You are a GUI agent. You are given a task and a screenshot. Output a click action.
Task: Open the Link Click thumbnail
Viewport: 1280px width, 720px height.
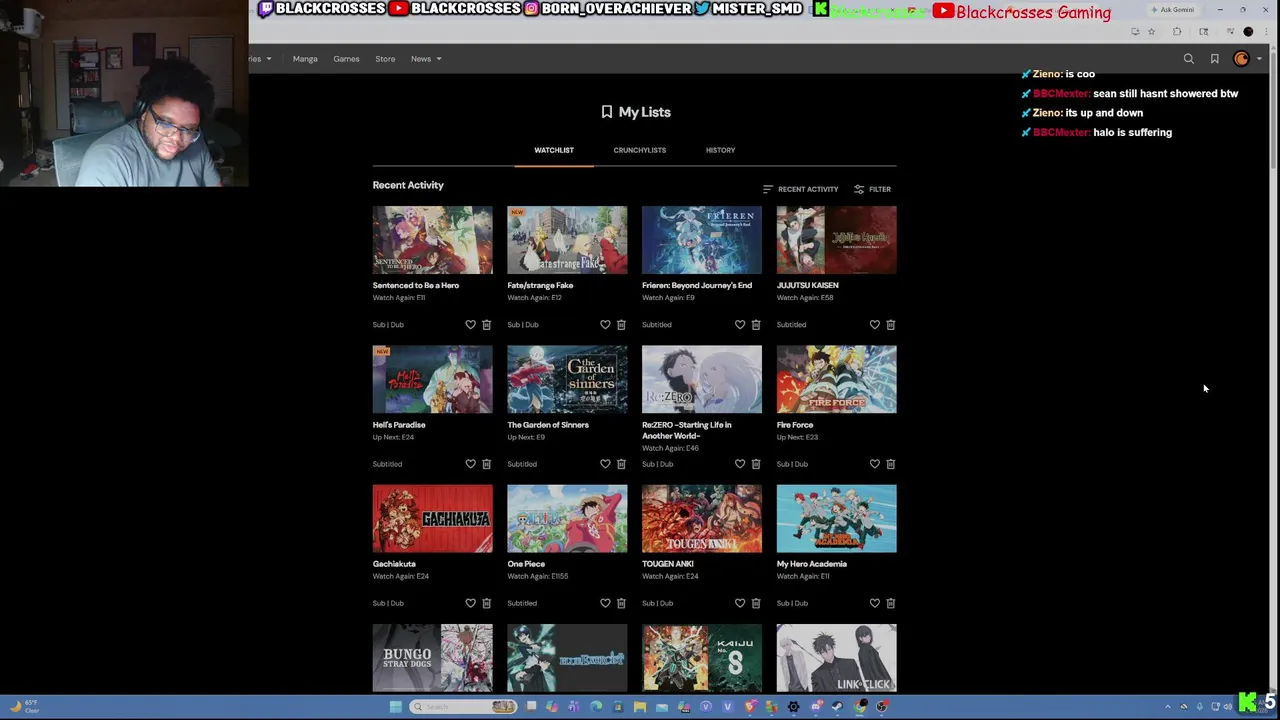[837, 658]
